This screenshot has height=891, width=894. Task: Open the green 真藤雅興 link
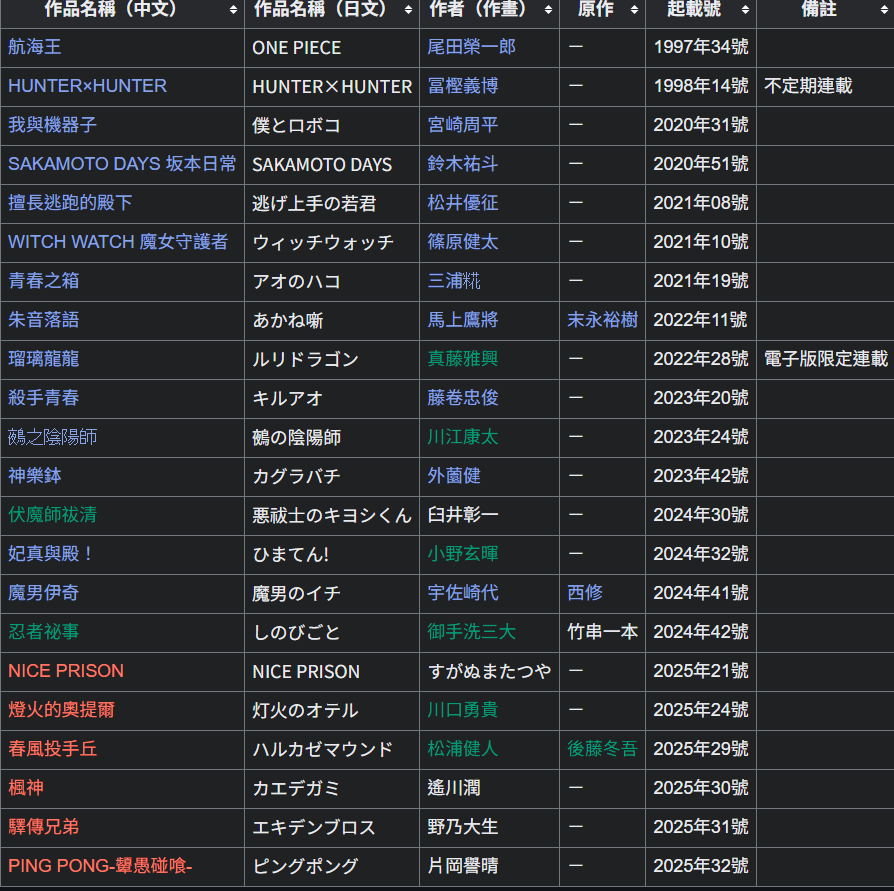coord(463,359)
